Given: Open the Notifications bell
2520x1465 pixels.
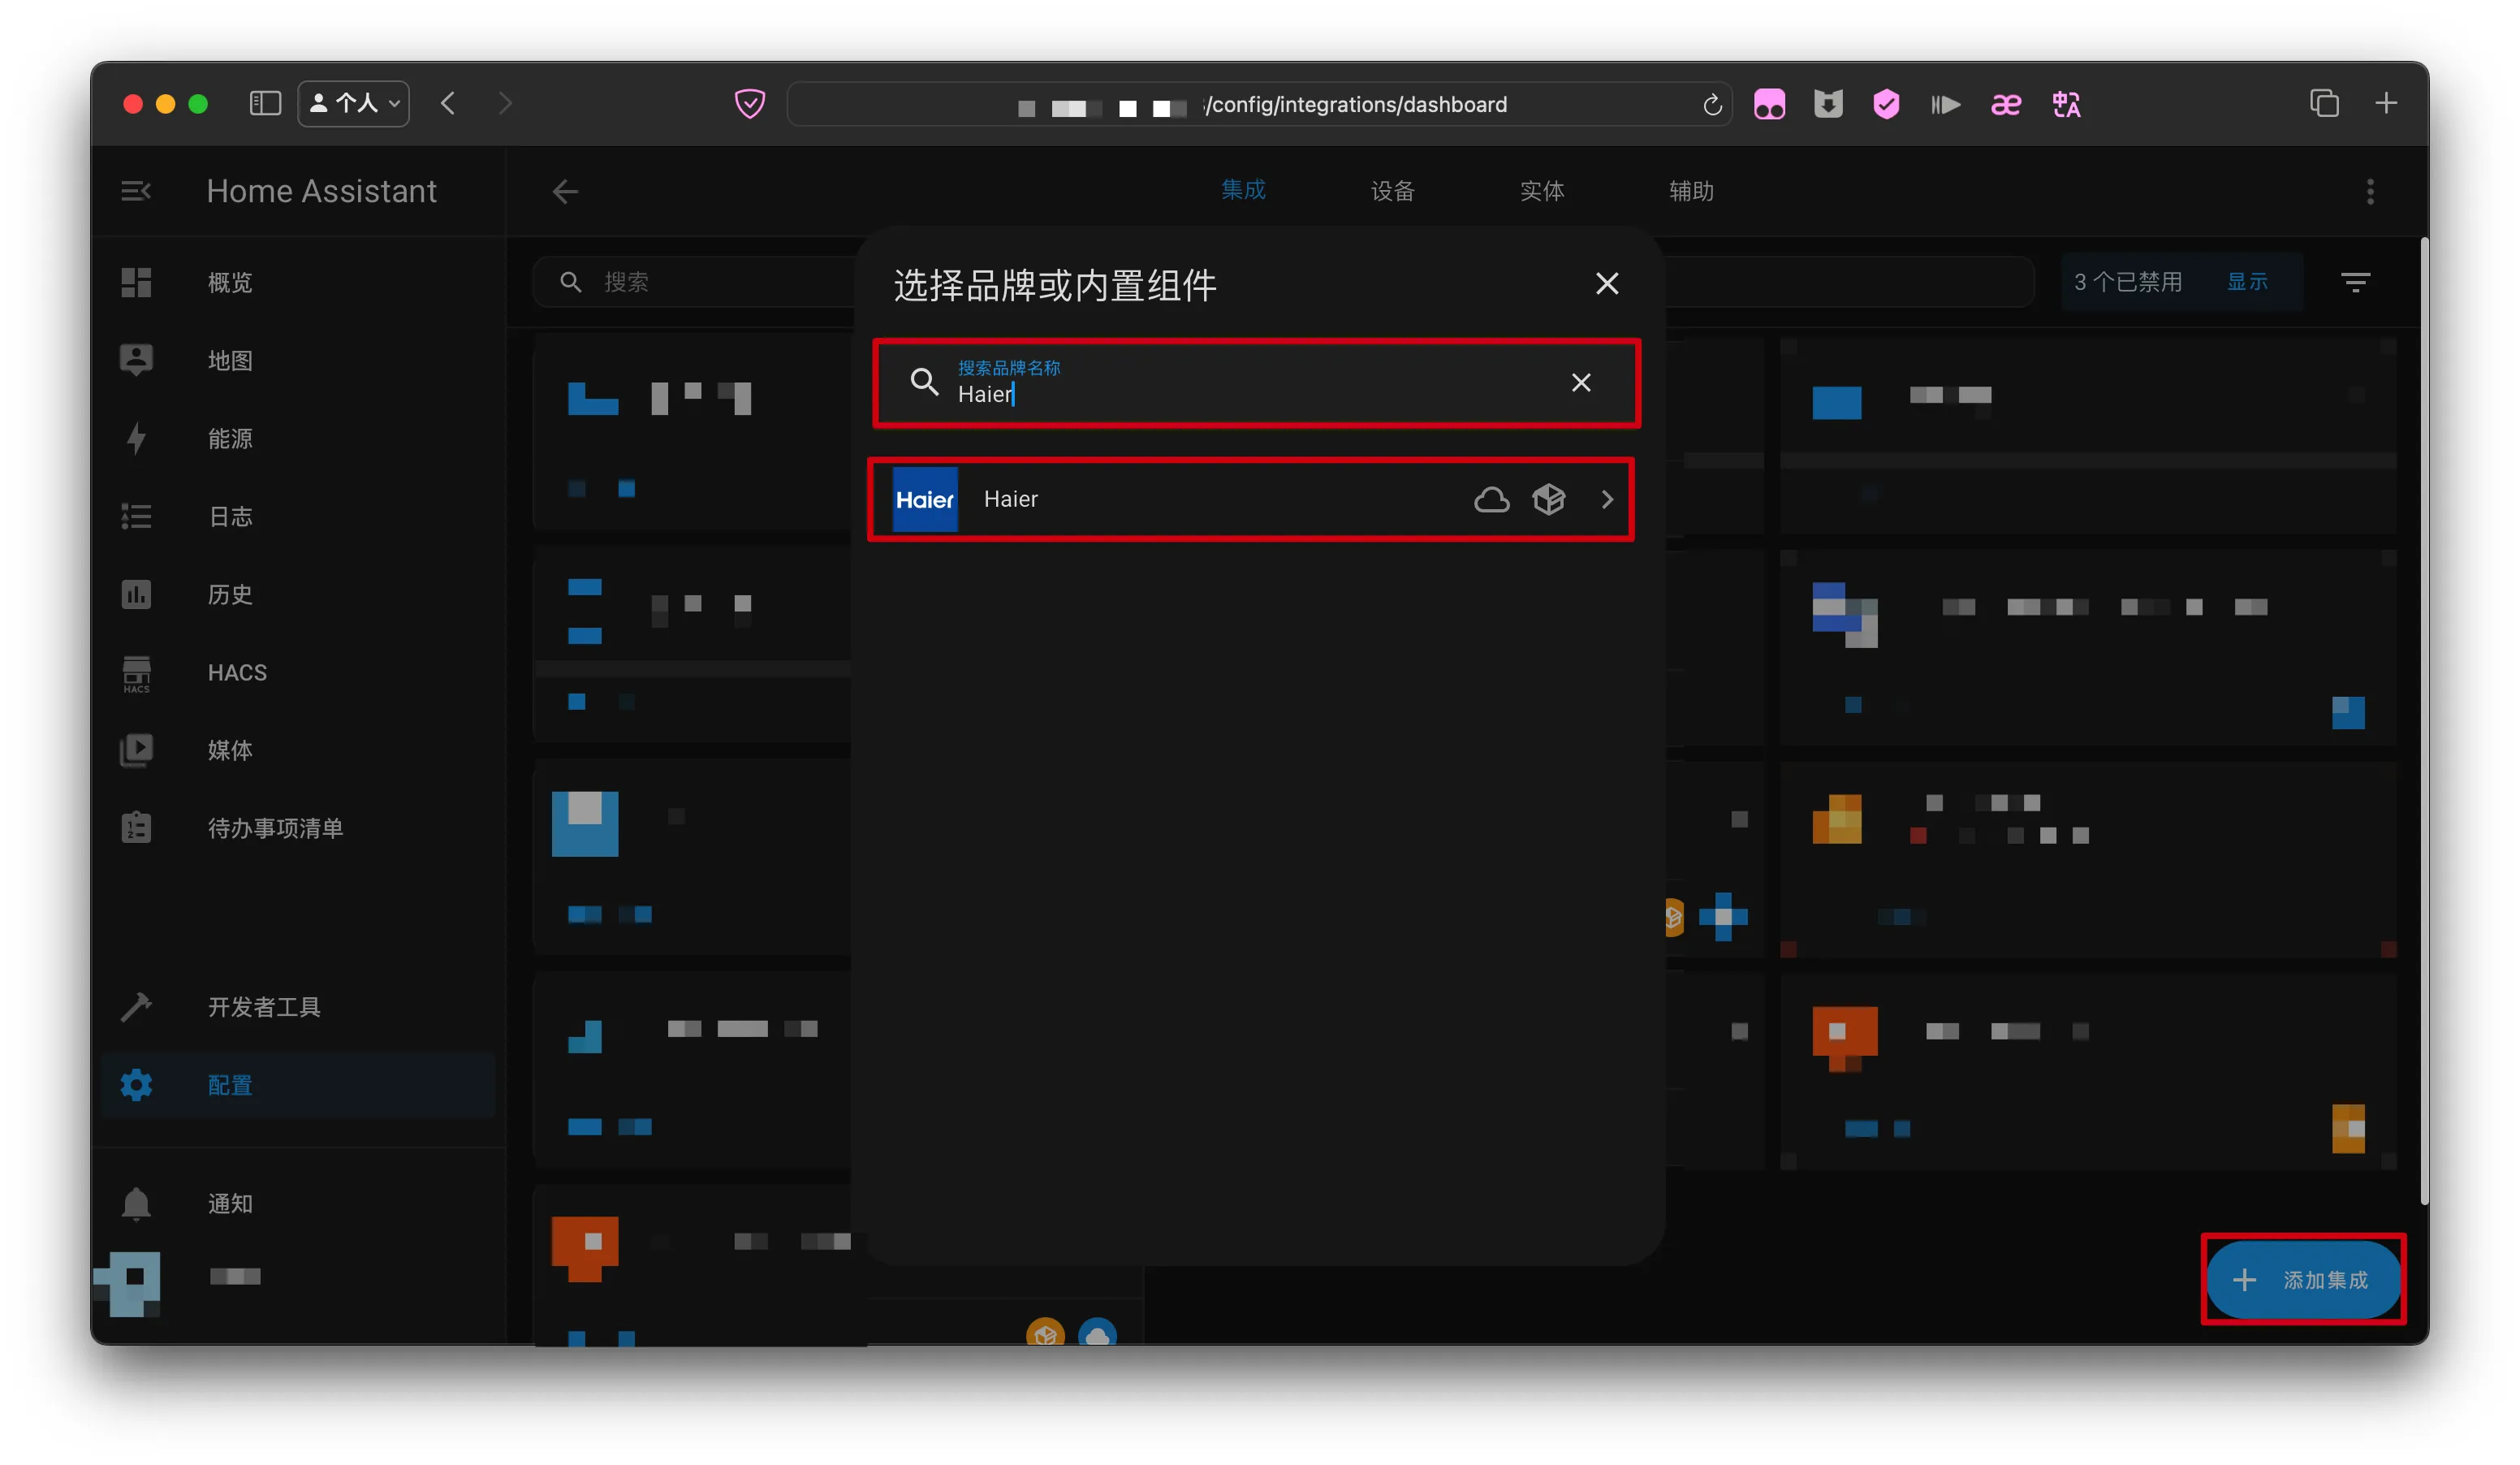Looking at the screenshot, I should click(136, 1203).
